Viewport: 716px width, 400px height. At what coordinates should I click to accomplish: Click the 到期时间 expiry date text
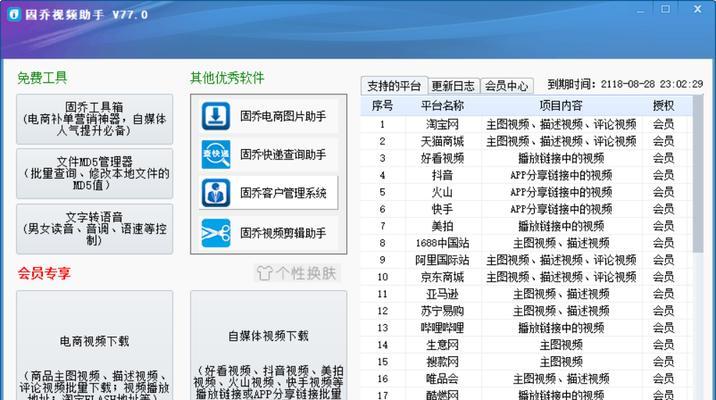tap(625, 84)
